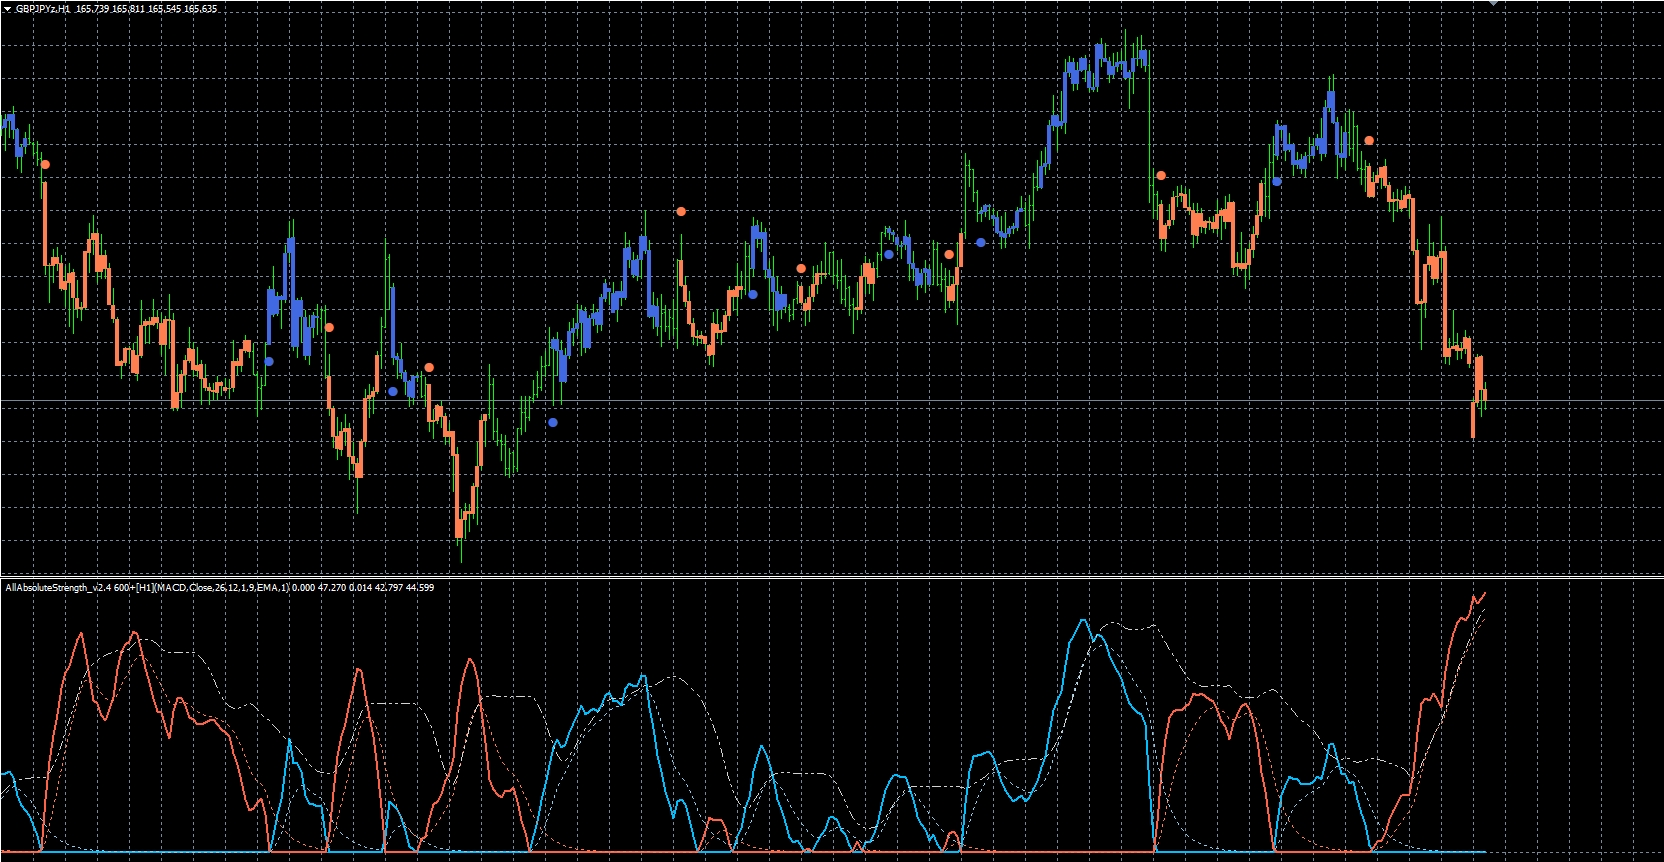This screenshot has height=862, width=1664.
Task: Select red strength line's final peak
Action: click(1484, 594)
